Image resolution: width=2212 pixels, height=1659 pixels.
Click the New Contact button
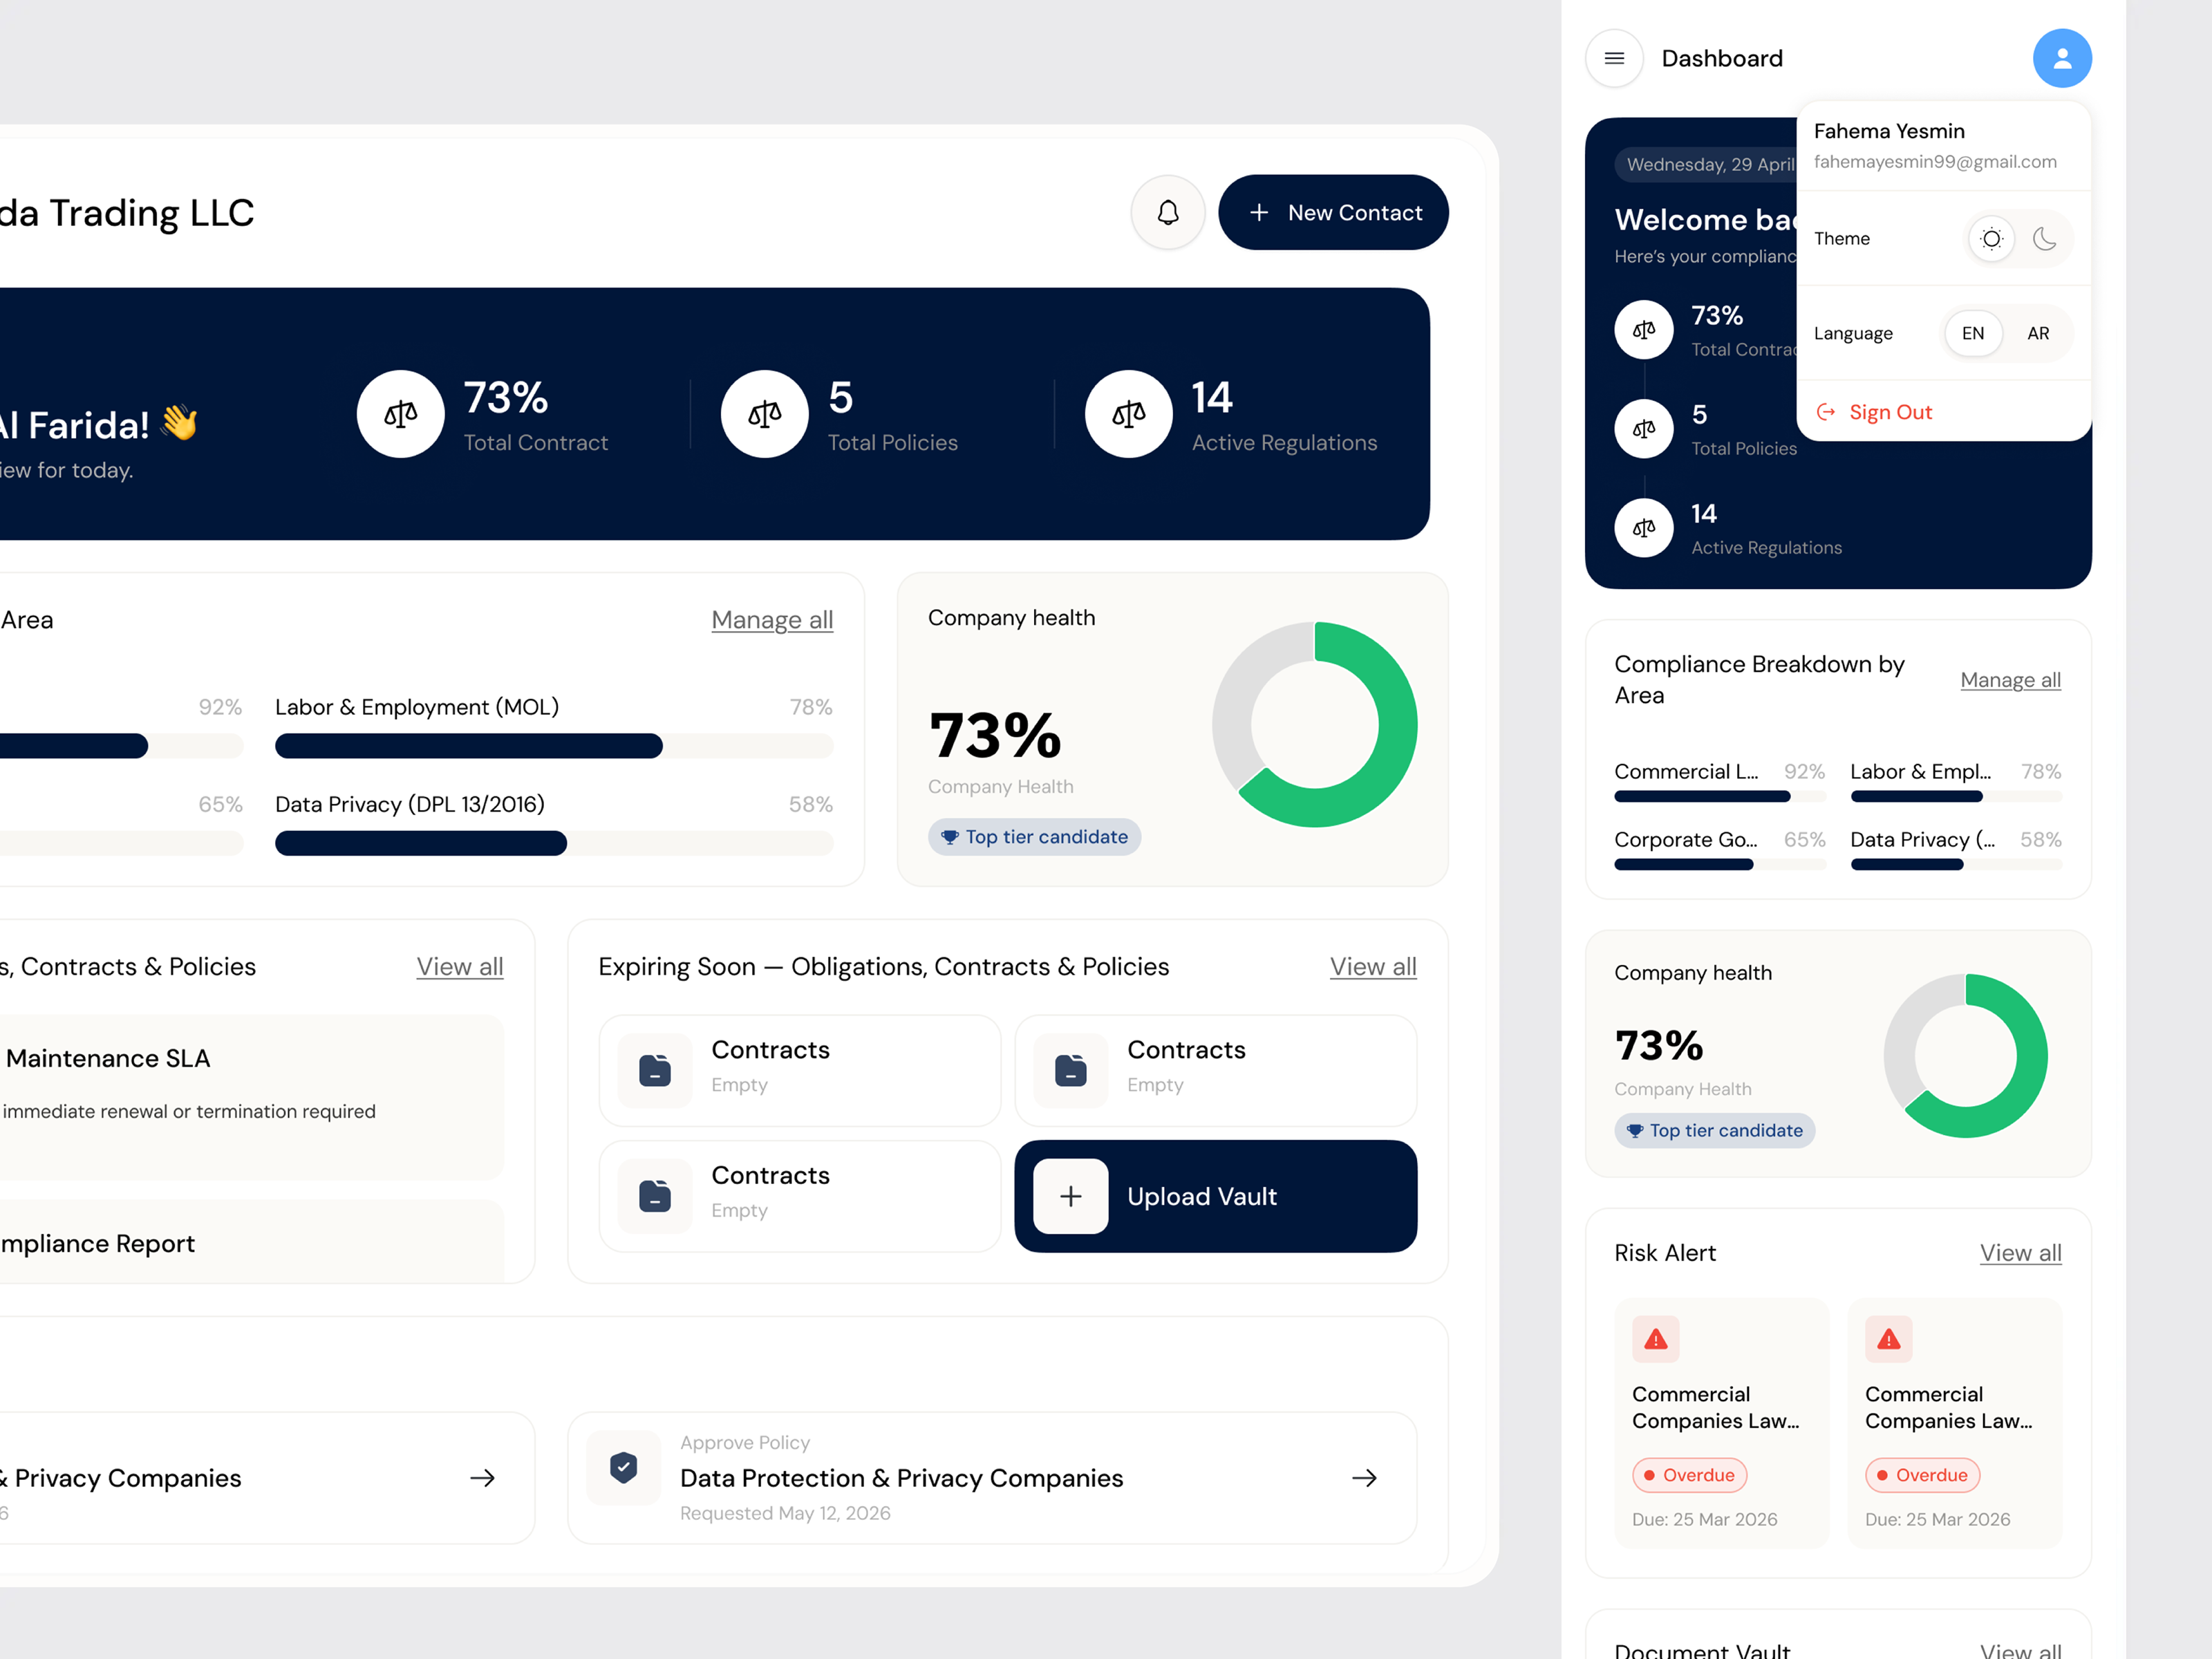coord(1333,212)
